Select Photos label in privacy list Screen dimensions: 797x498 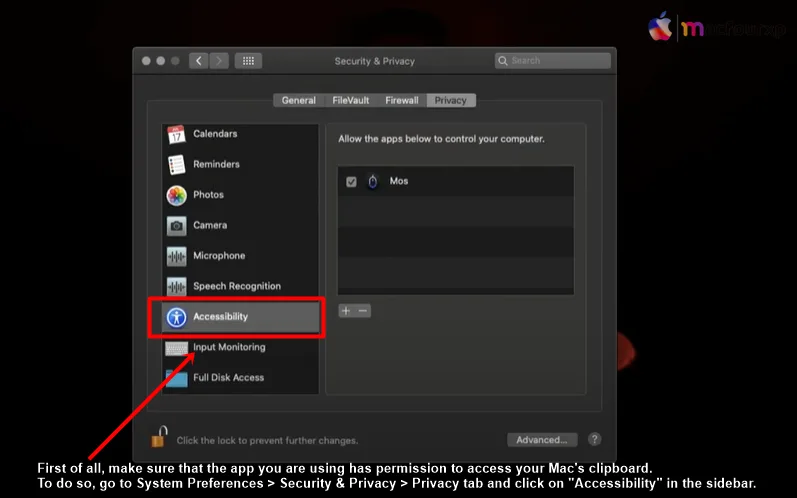point(208,195)
